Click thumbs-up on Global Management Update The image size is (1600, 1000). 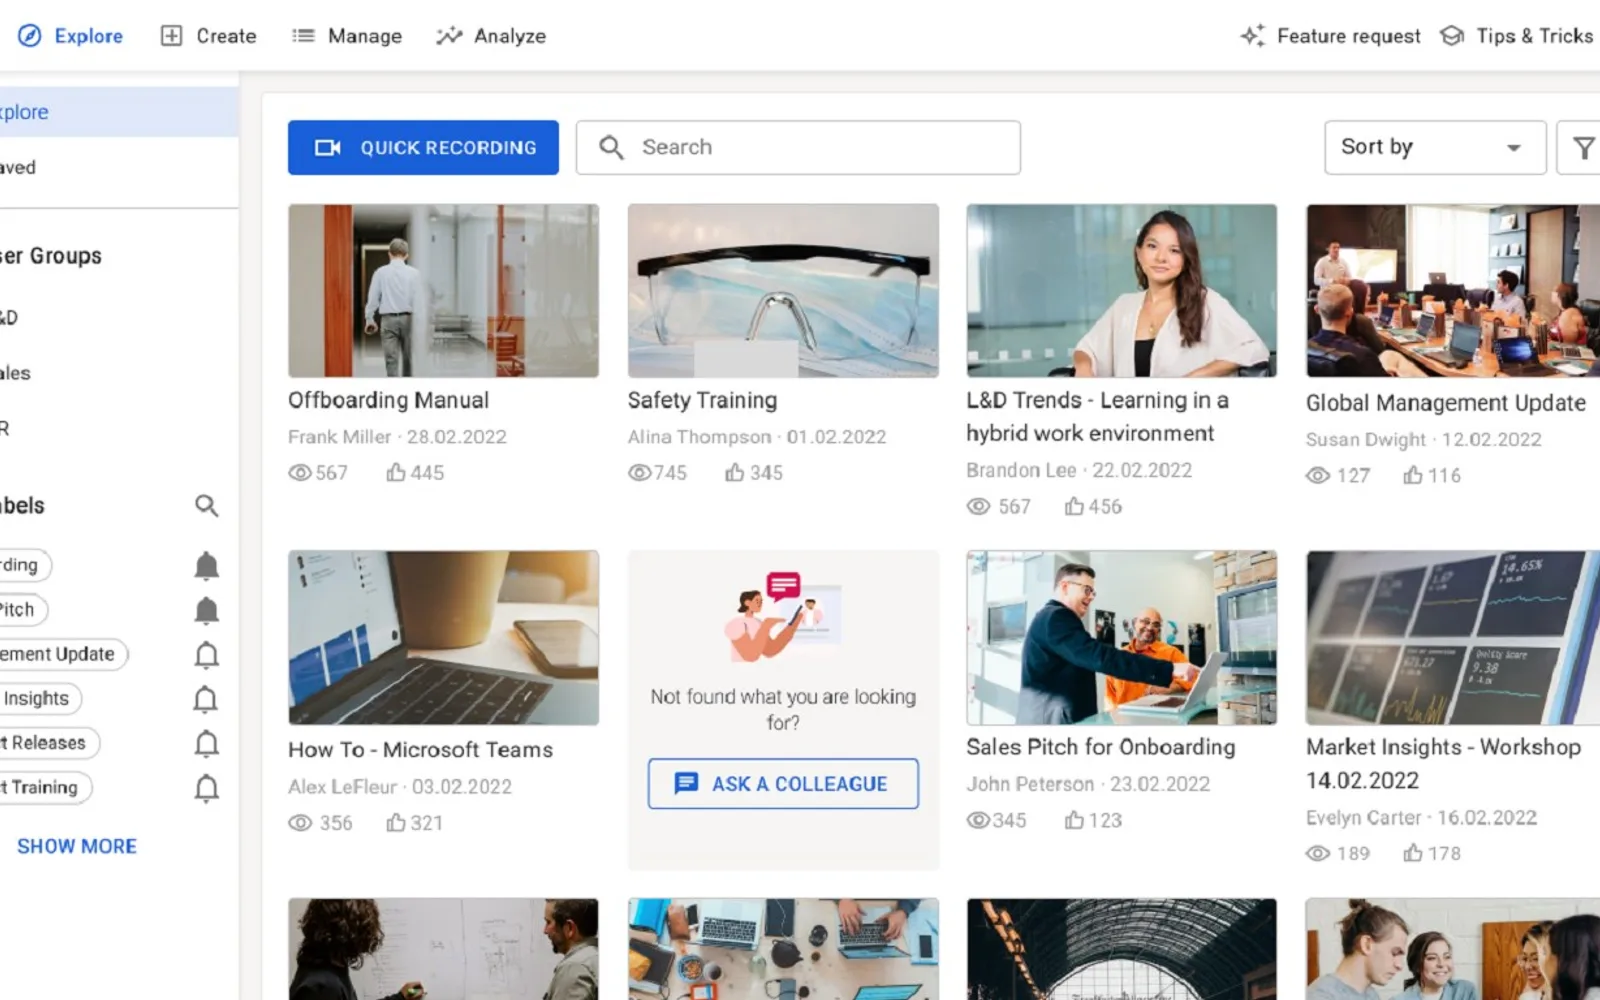point(1413,475)
